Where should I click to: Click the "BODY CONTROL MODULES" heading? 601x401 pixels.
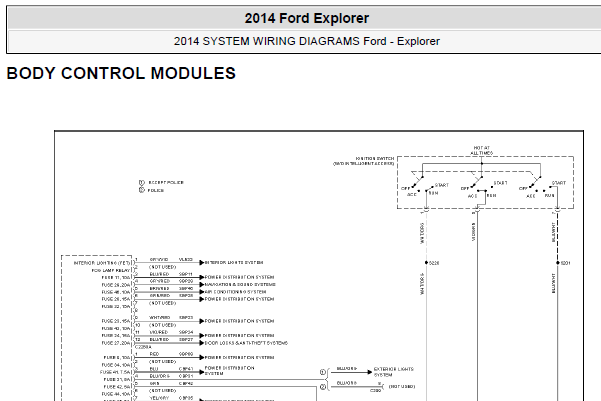(121, 73)
